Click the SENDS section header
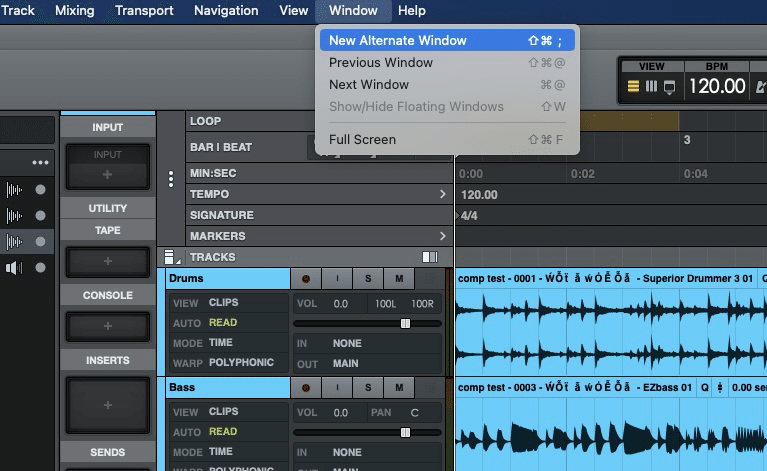Viewport: 767px width, 471px height. point(108,452)
